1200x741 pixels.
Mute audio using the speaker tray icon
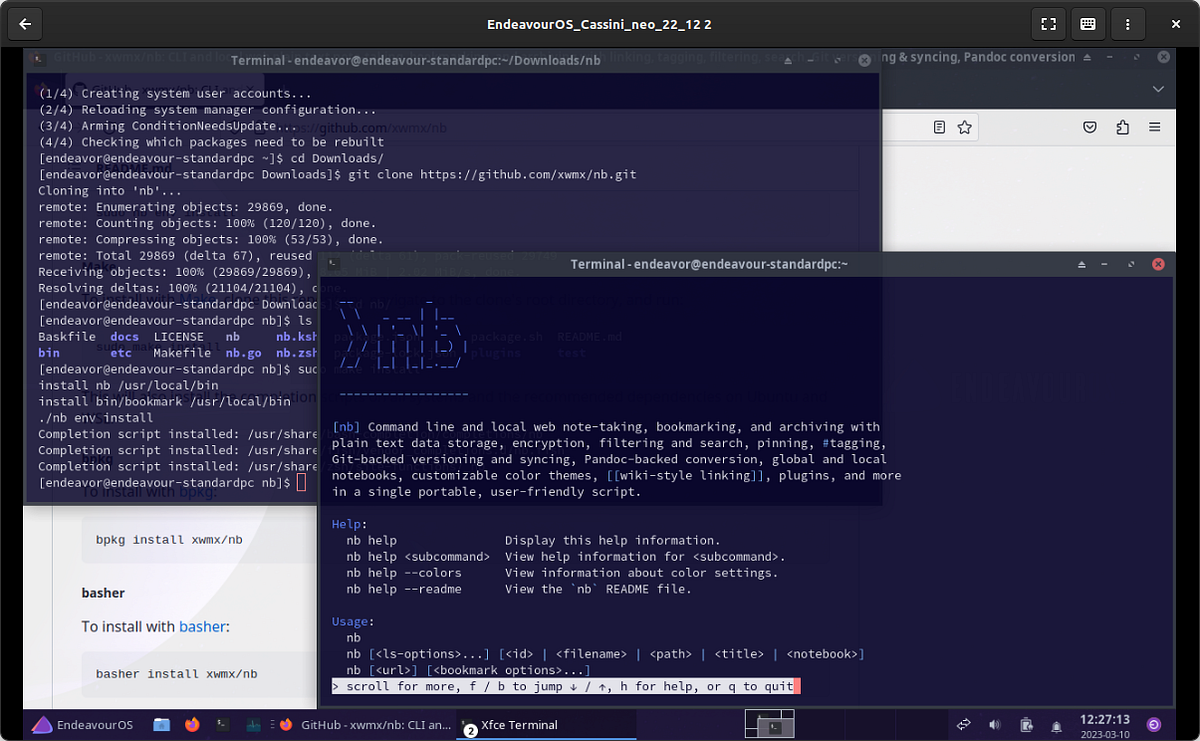(x=994, y=725)
